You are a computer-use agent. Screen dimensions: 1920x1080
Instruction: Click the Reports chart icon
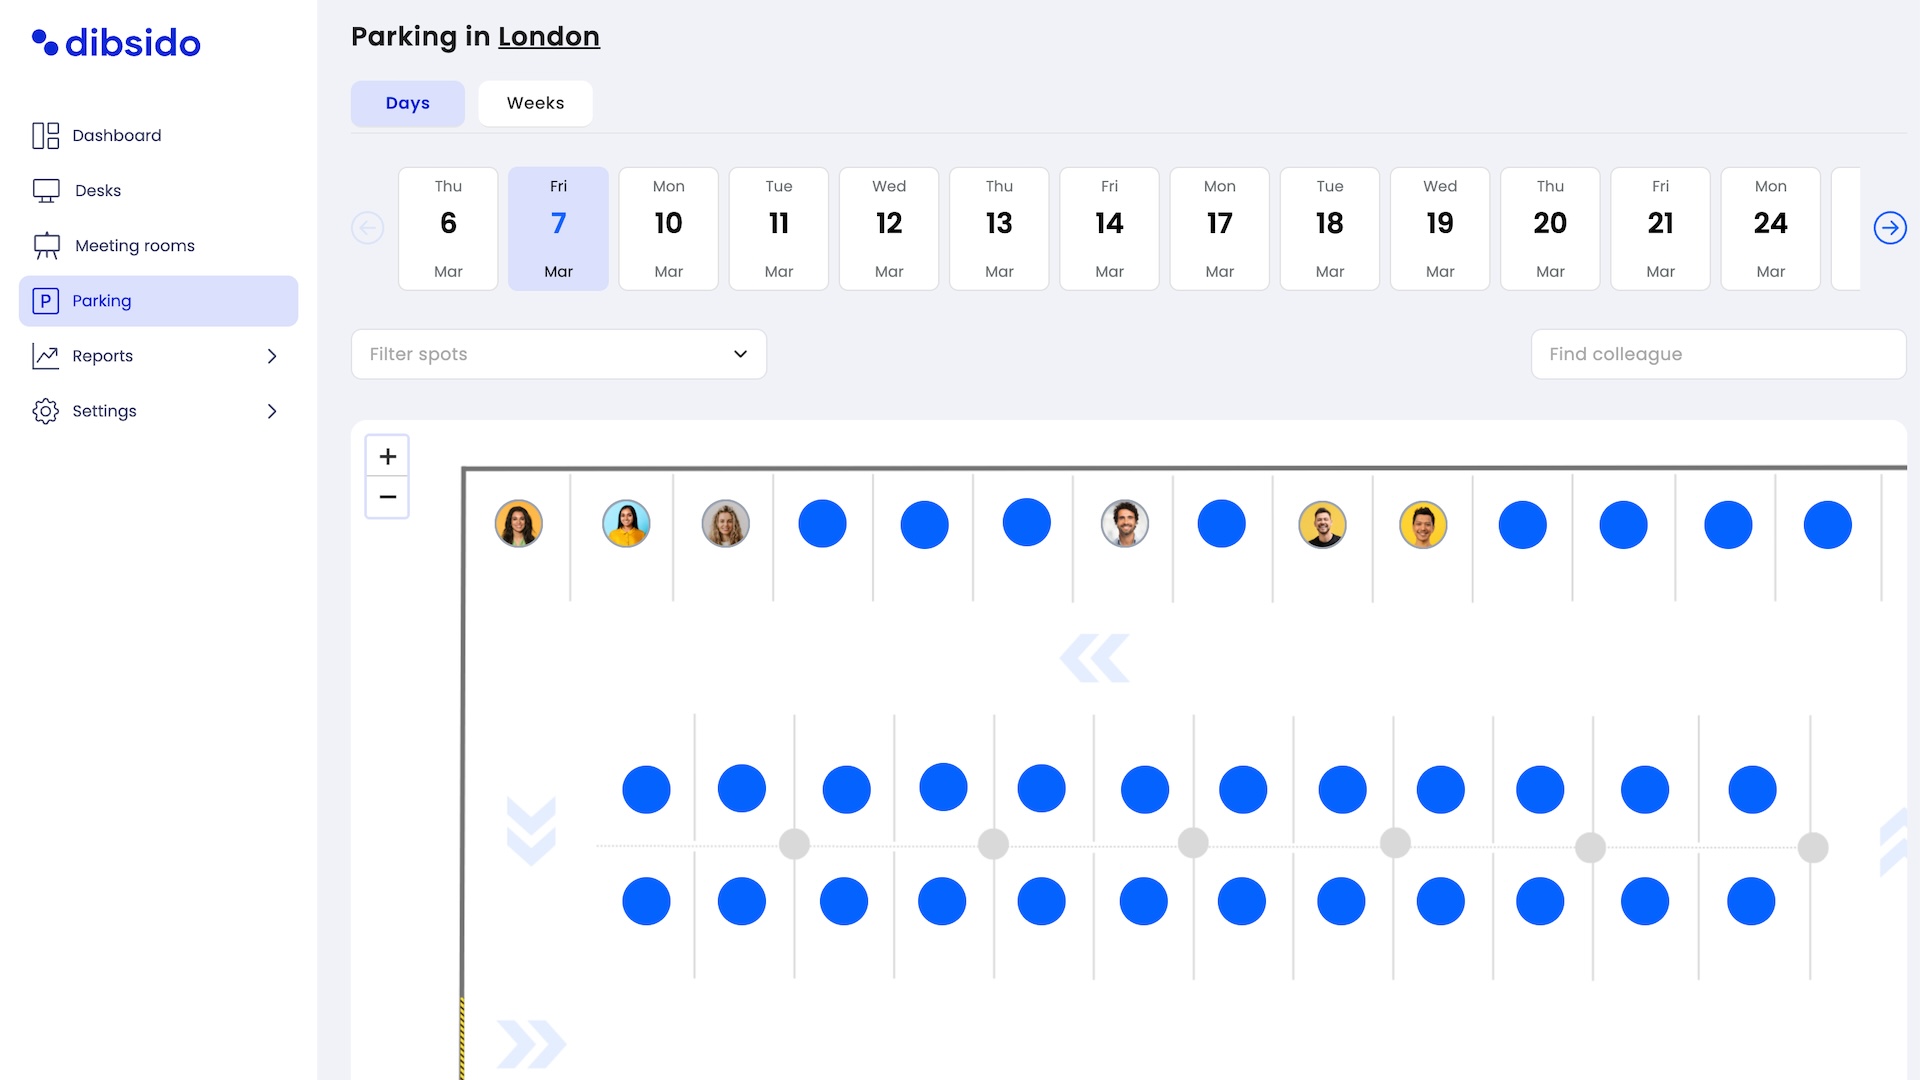(x=46, y=356)
